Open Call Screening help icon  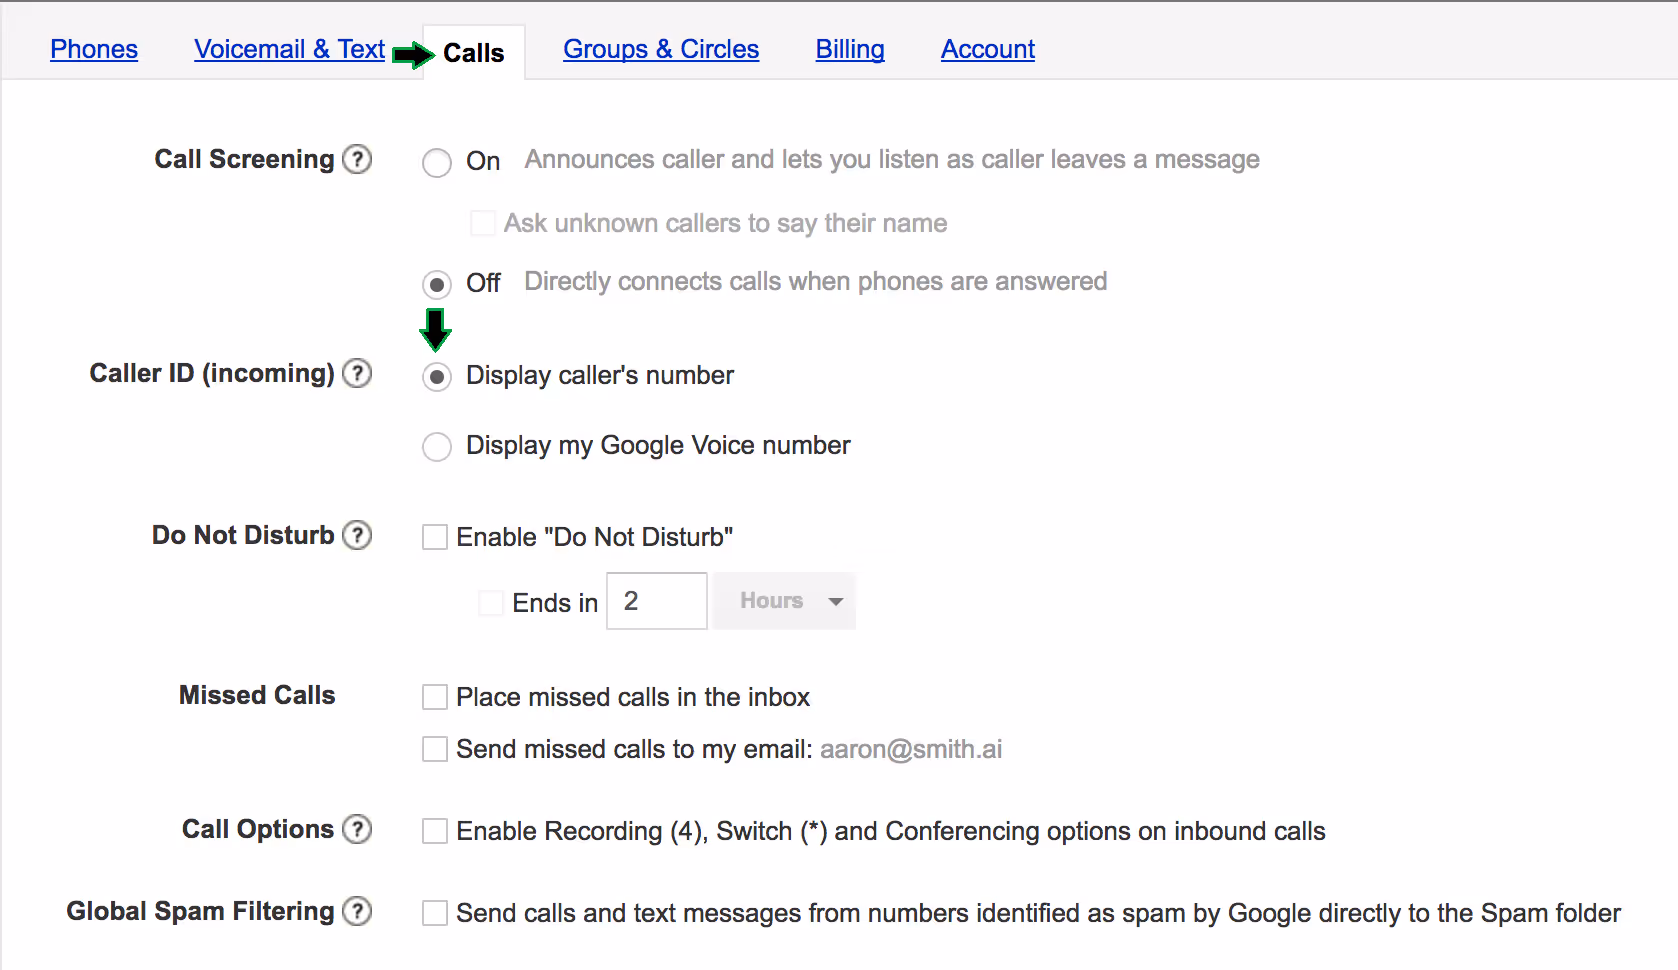(357, 159)
